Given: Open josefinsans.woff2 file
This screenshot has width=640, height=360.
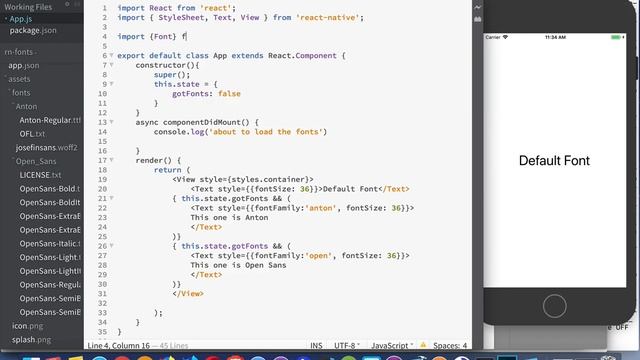Looking at the screenshot, I should click(47, 147).
